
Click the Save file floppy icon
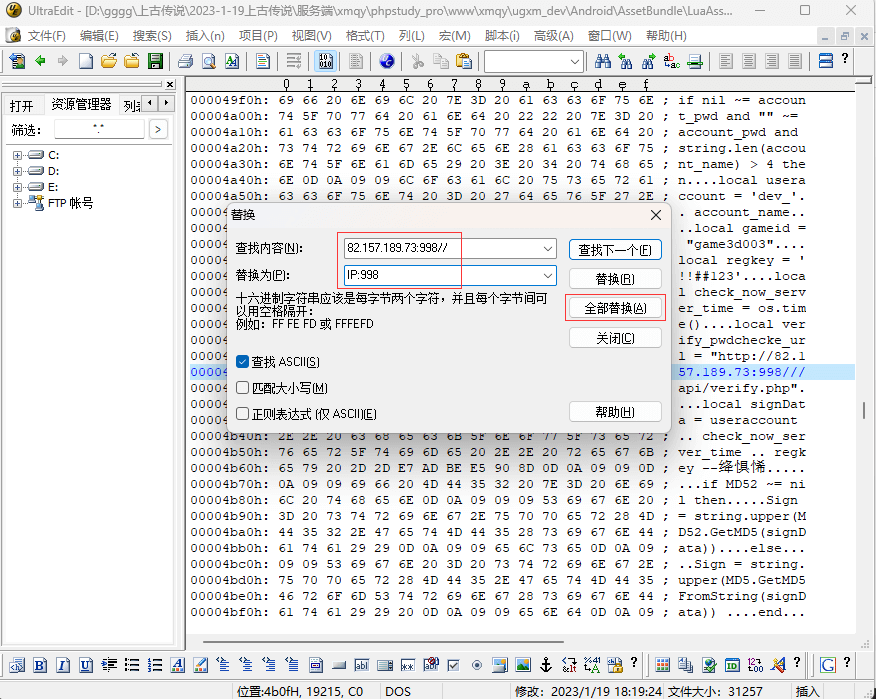click(155, 61)
